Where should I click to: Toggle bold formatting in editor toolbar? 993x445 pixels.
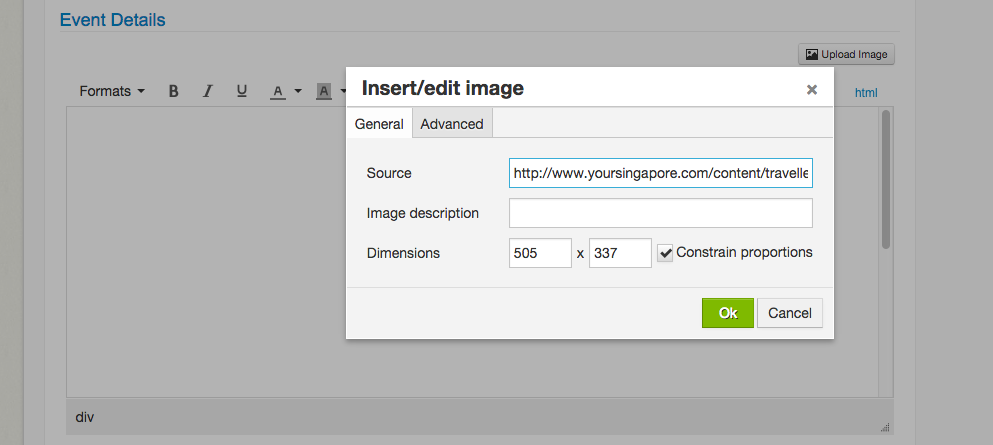(x=174, y=91)
